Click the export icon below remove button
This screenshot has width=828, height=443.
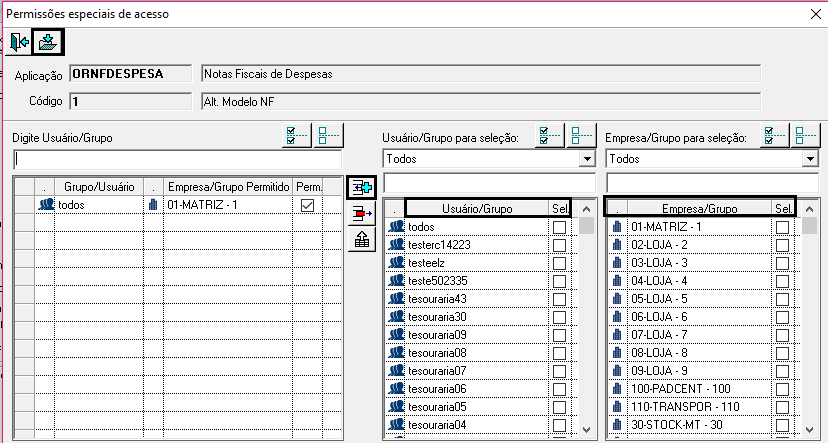[362, 240]
